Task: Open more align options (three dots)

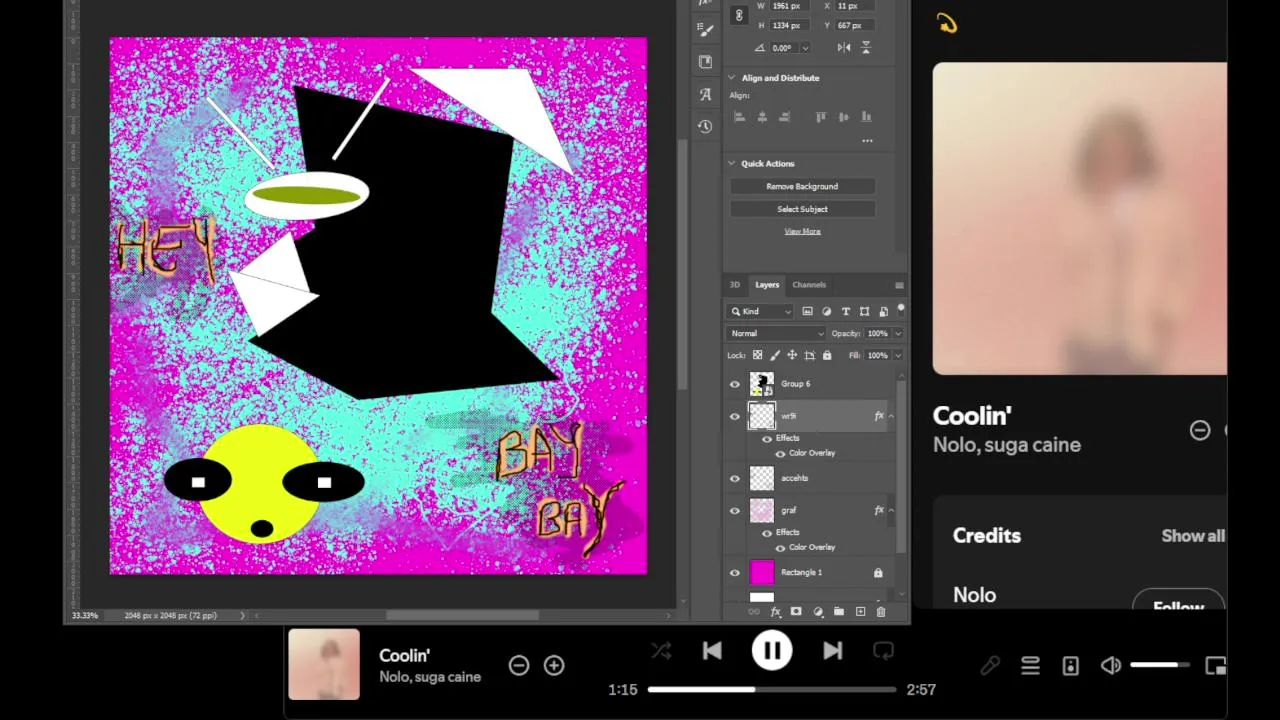Action: tap(867, 141)
